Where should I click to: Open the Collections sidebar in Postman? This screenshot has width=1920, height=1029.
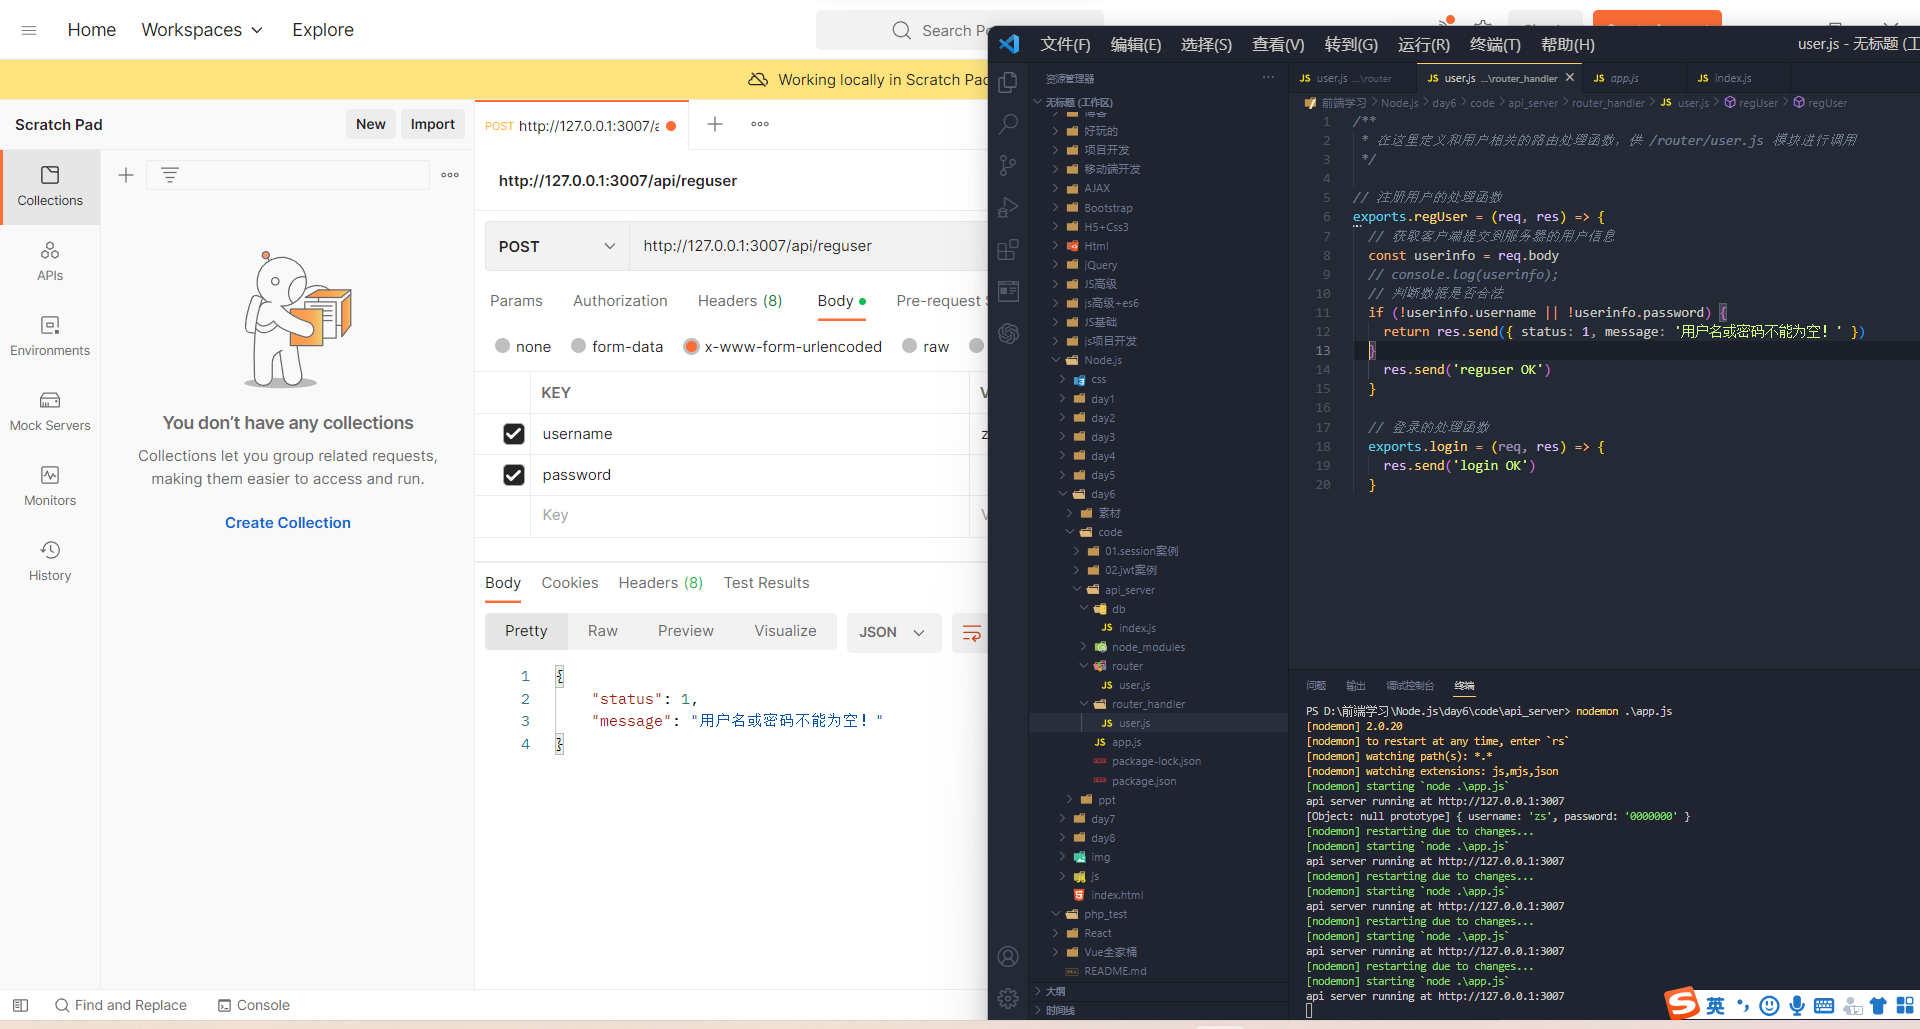coord(50,187)
